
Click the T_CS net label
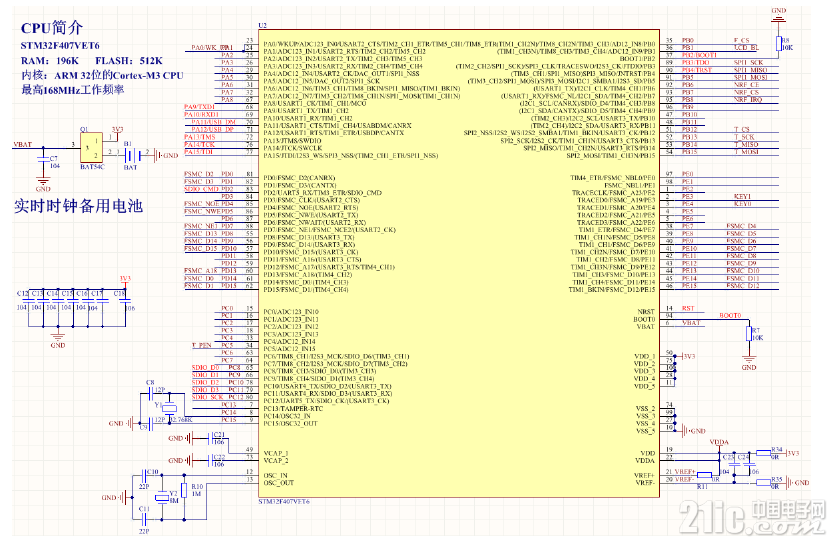(742, 130)
